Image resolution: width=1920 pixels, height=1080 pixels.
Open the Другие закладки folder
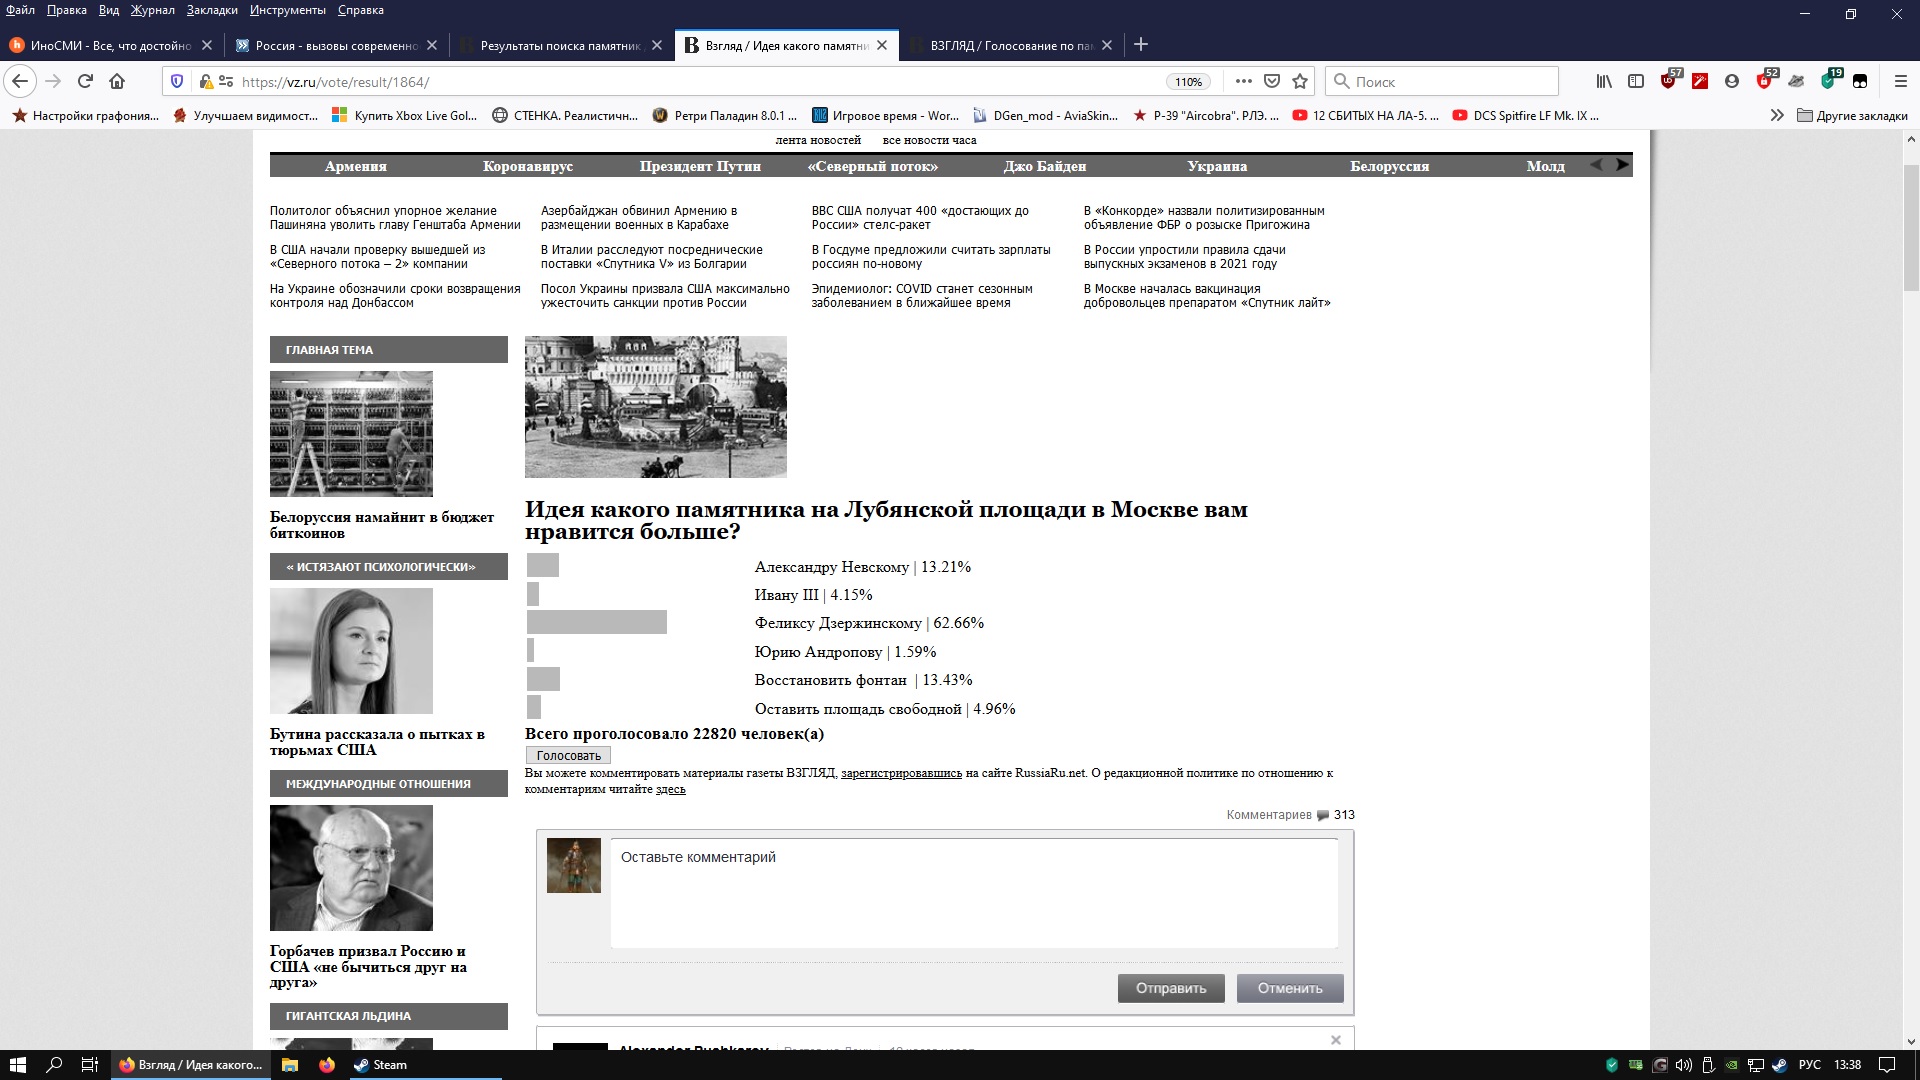tap(1852, 115)
